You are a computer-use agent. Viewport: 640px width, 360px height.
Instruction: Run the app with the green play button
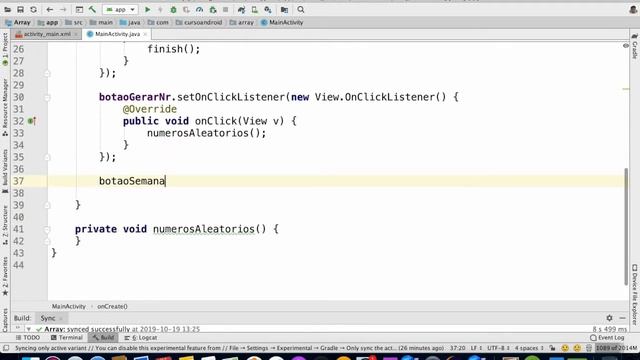[148, 9]
